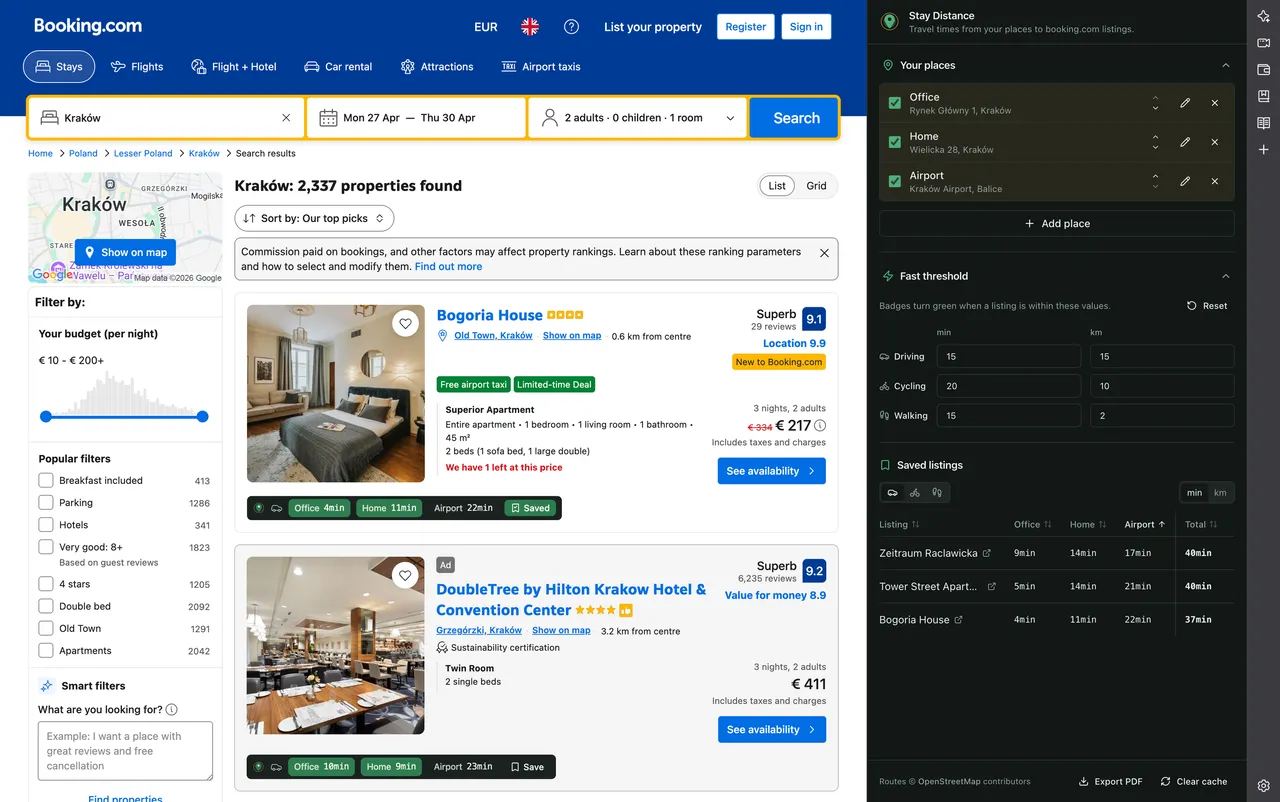Collapse the Your places section
This screenshot has width=1280, height=802.
(x=1226, y=66)
